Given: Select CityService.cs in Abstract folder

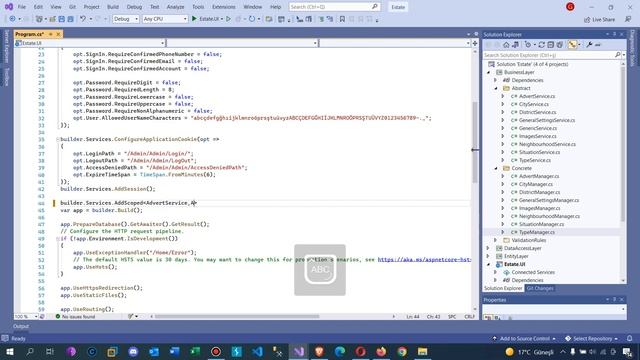Looking at the screenshot, I should [x=533, y=104].
